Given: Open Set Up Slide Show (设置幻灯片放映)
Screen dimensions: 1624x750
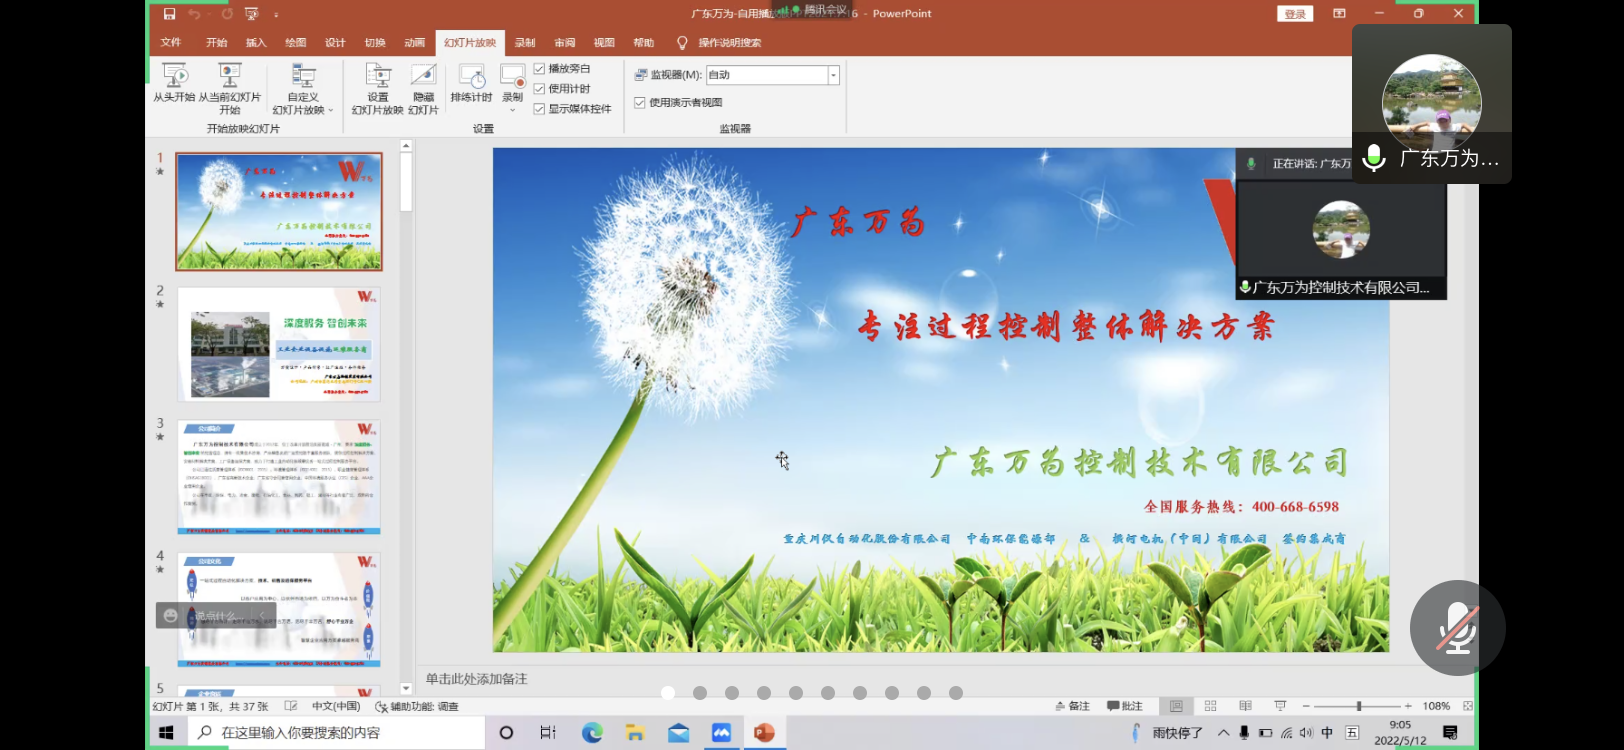Looking at the screenshot, I should [377, 78].
